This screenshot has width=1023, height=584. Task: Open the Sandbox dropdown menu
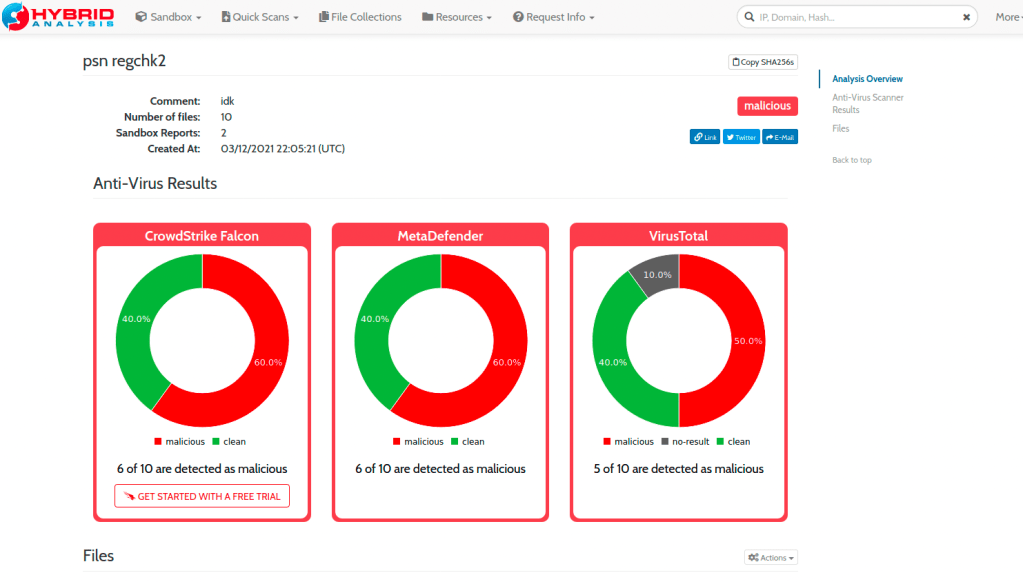[168, 17]
